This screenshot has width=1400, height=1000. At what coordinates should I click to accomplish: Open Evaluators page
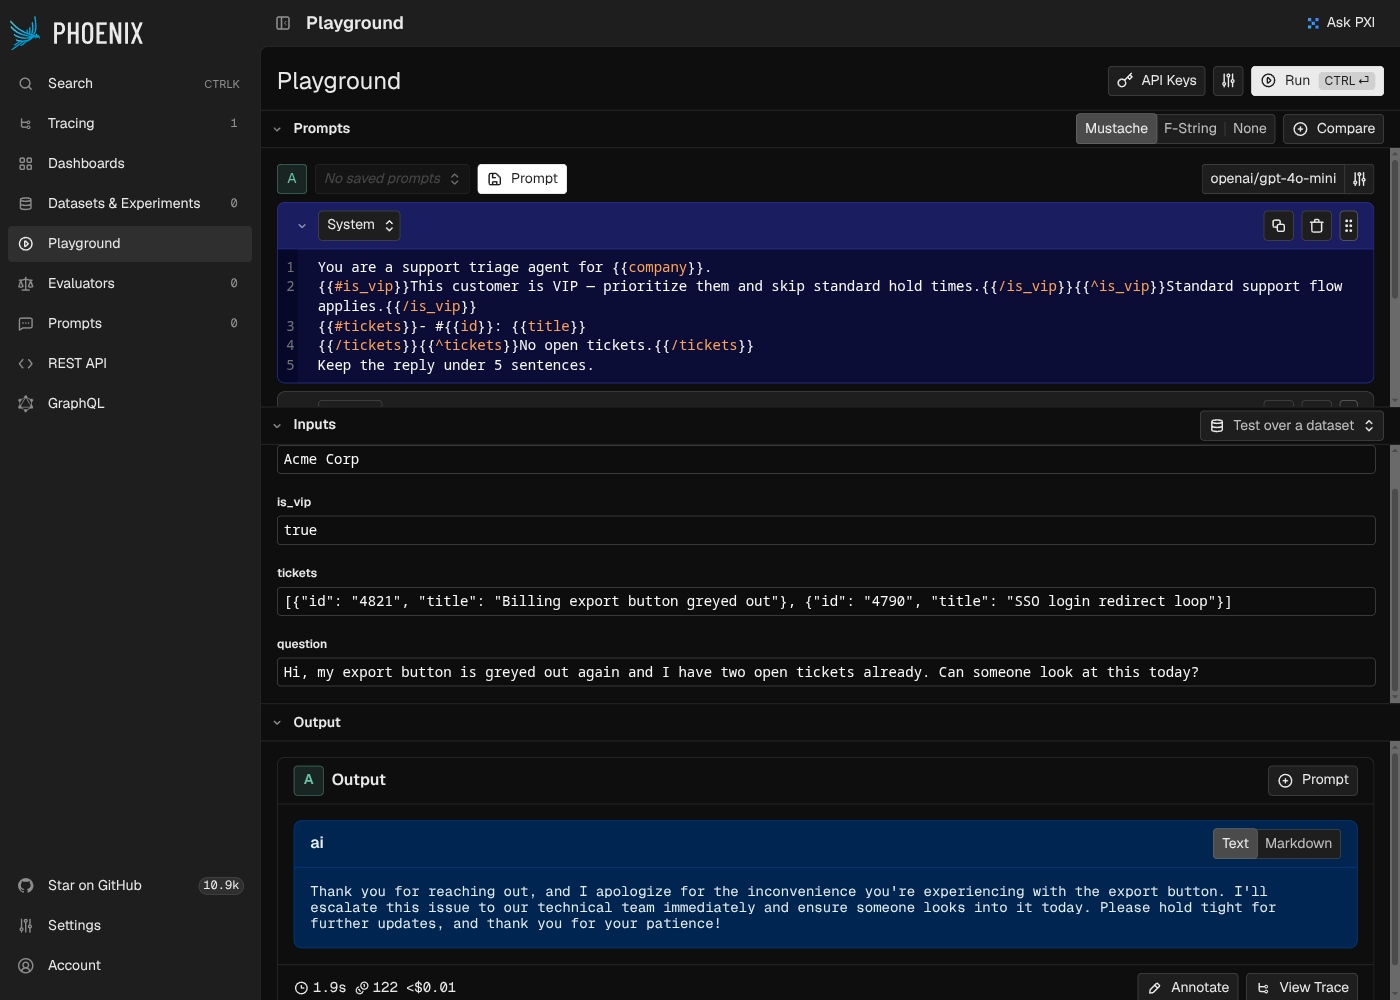click(x=130, y=284)
